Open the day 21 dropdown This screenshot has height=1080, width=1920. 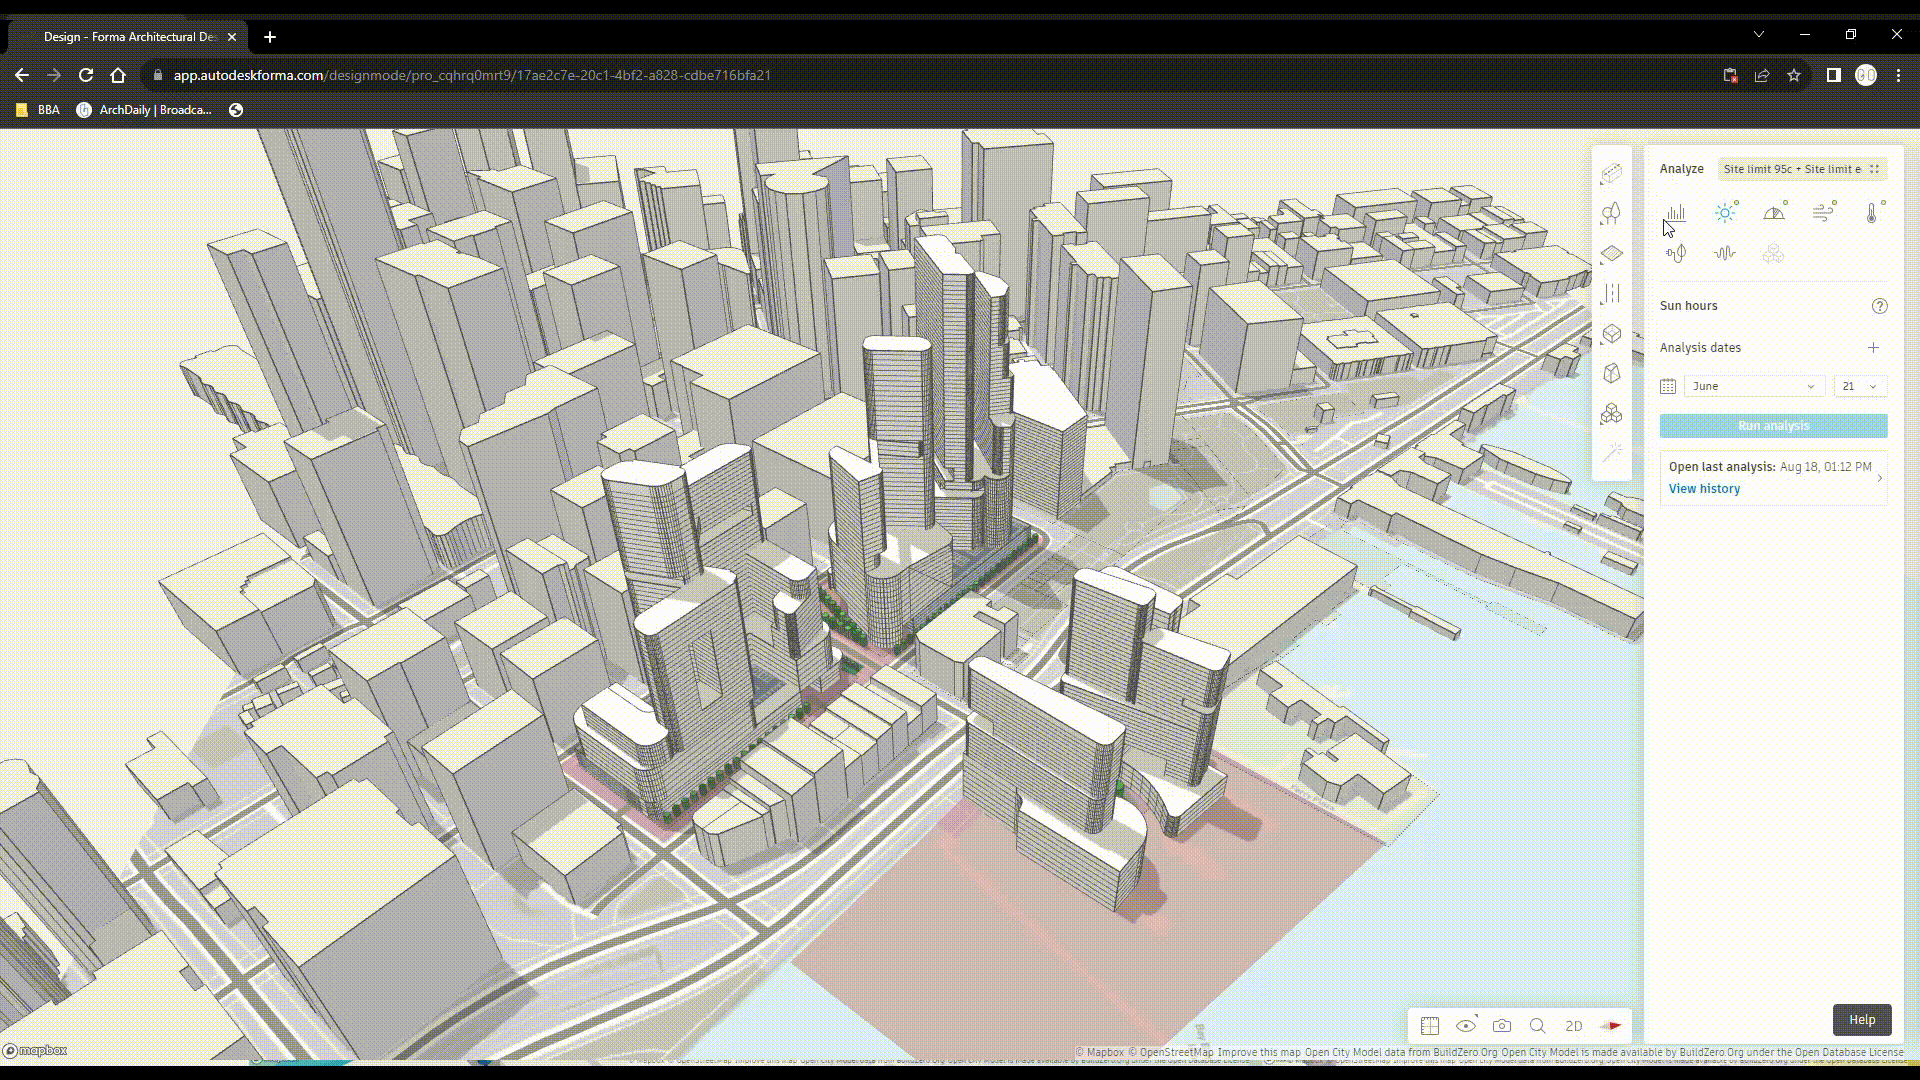(x=1860, y=386)
